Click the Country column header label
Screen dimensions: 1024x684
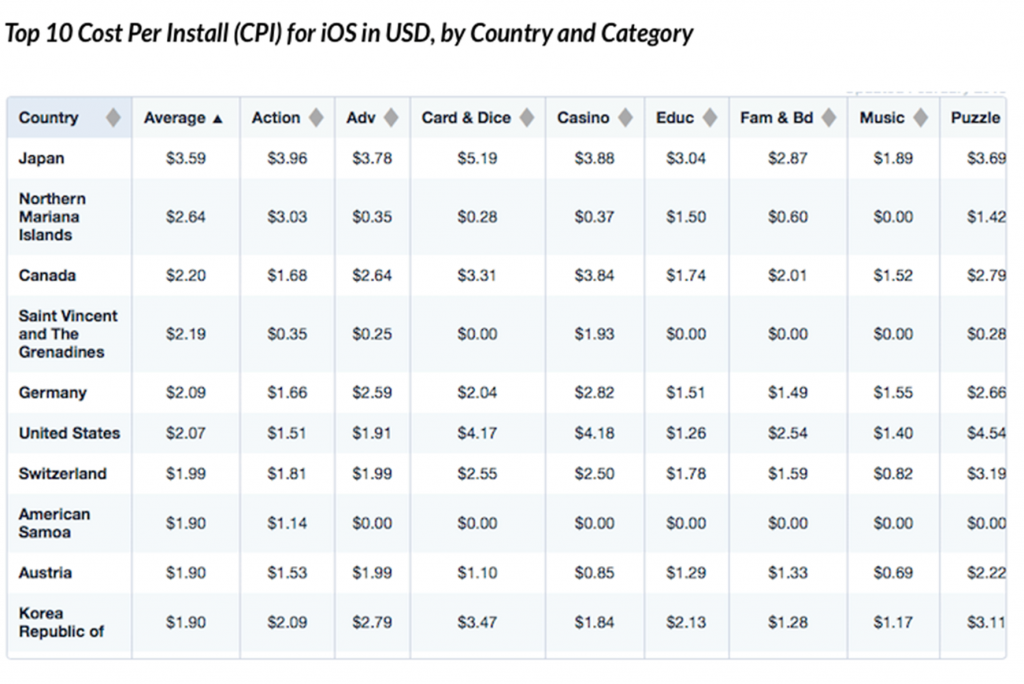[48, 118]
